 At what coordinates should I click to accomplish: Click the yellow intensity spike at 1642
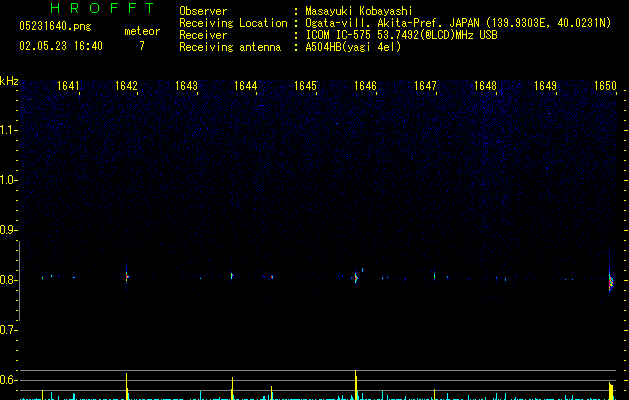tap(127, 386)
